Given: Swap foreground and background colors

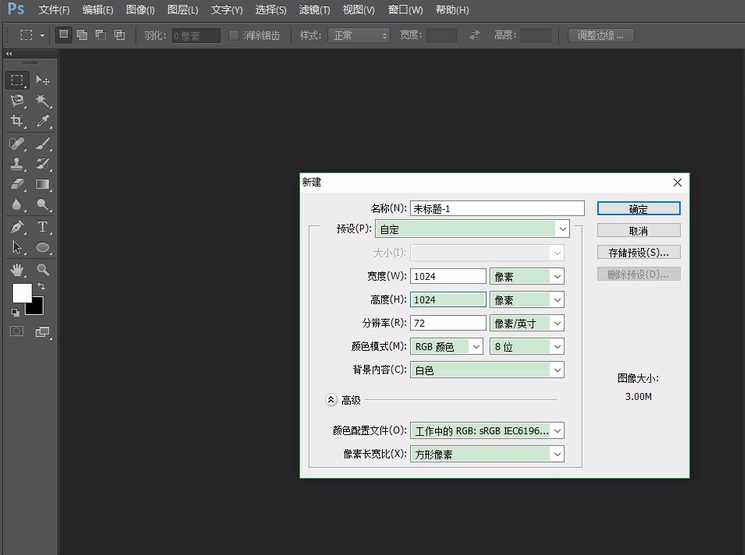Looking at the screenshot, I should click(x=42, y=287).
